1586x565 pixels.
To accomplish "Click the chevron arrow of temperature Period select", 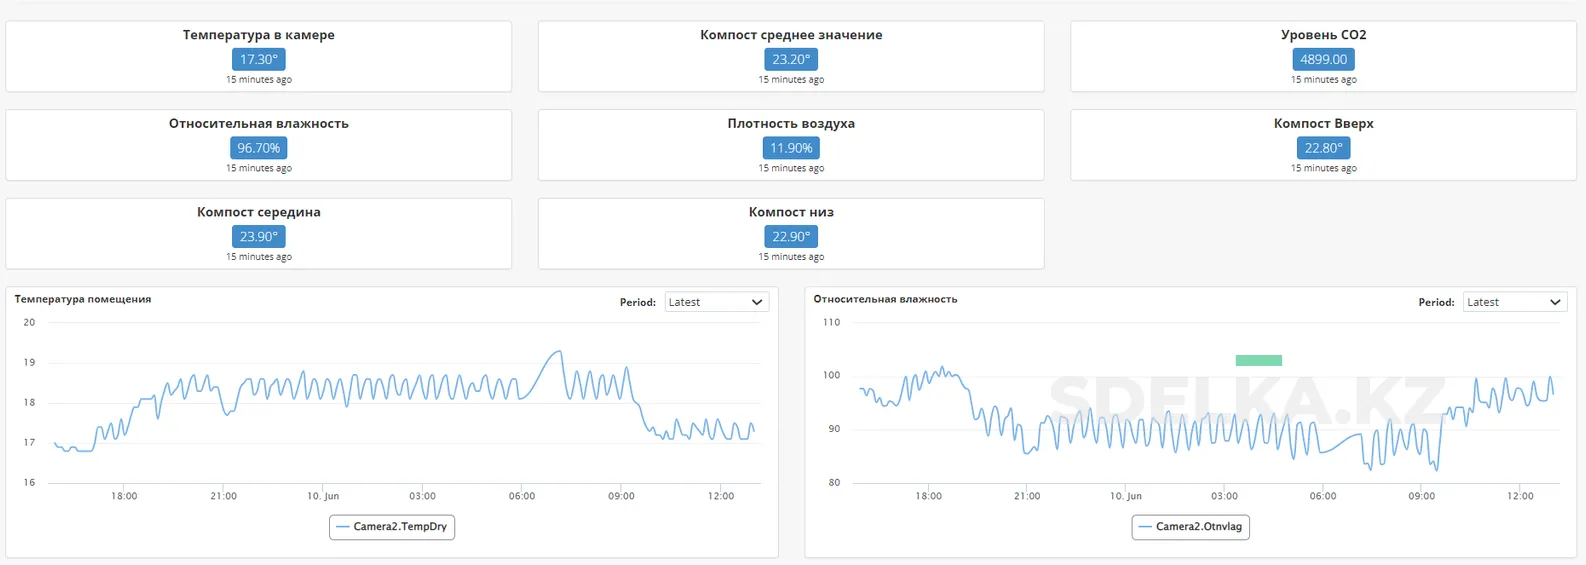I will click(757, 302).
